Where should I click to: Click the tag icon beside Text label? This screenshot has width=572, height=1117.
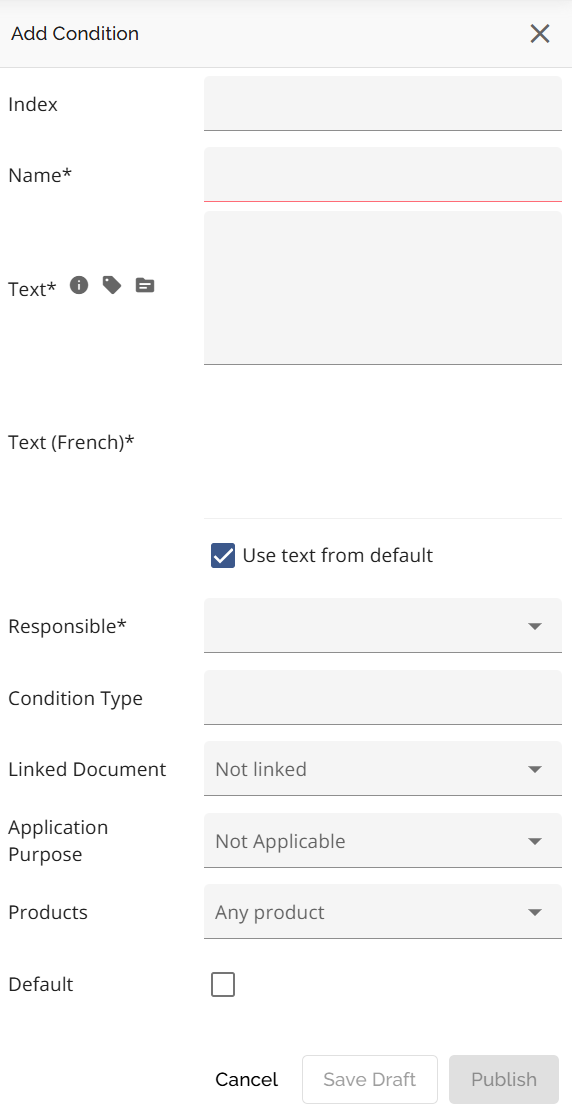(112, 286)
